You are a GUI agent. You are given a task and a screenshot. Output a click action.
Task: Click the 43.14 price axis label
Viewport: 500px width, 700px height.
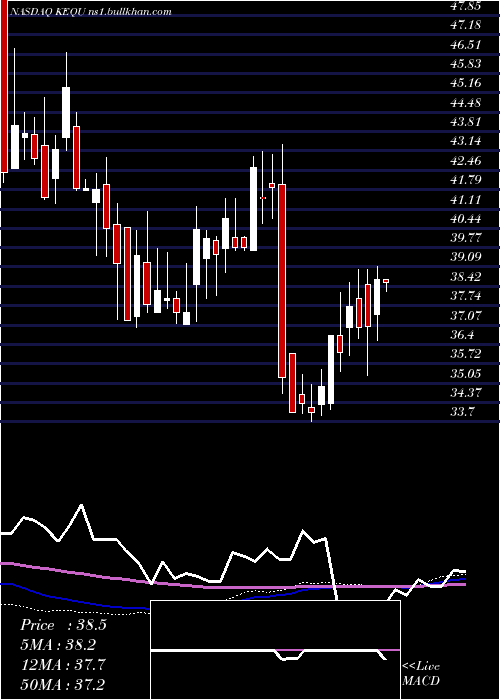[467, 141]
